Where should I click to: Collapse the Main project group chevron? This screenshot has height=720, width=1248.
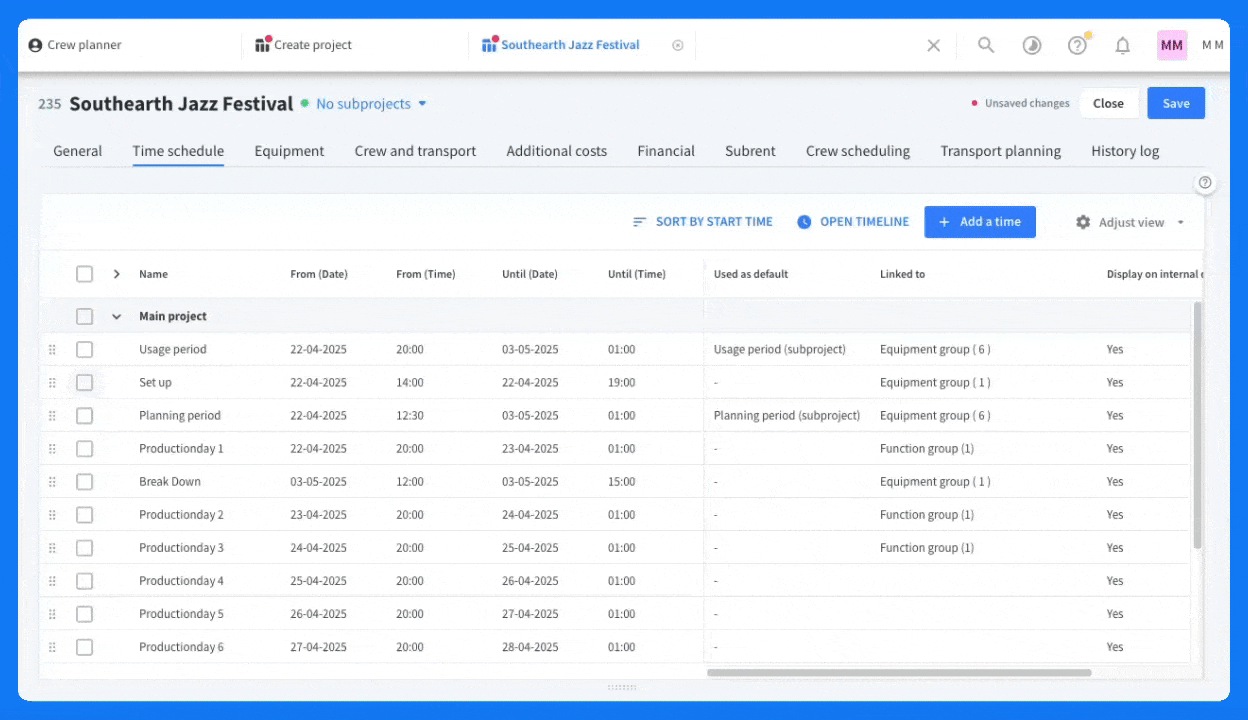116,316
